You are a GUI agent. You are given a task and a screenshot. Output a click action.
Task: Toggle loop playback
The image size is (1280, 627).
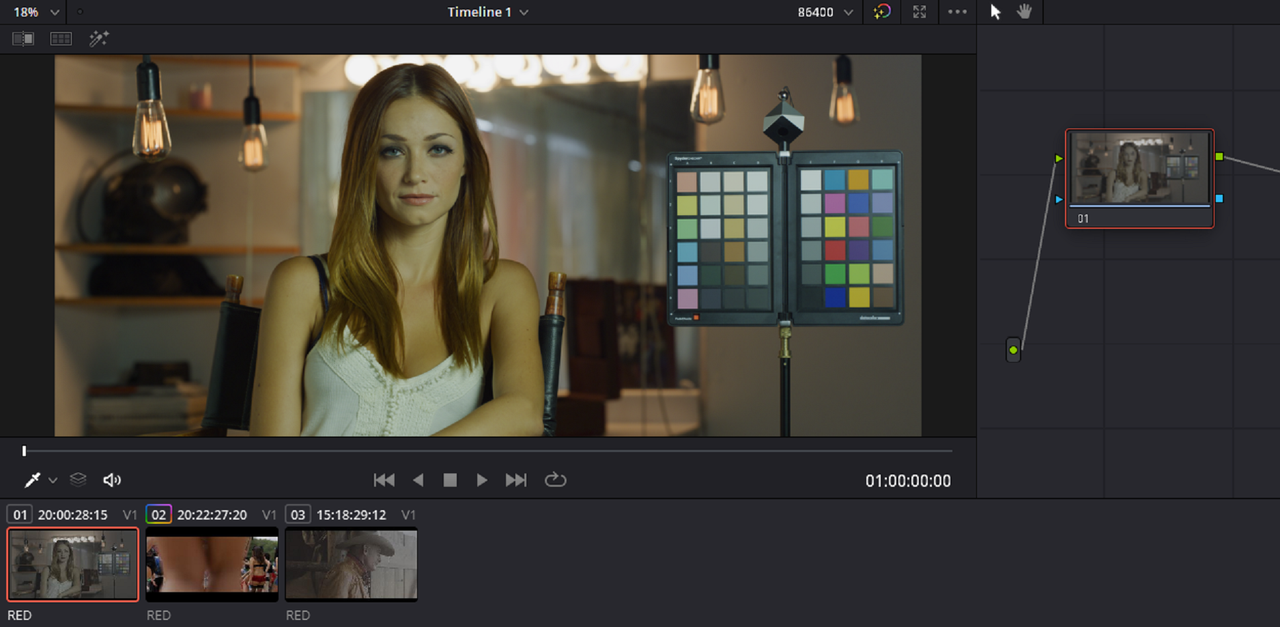pyautogui.click(x=555, y=480)
